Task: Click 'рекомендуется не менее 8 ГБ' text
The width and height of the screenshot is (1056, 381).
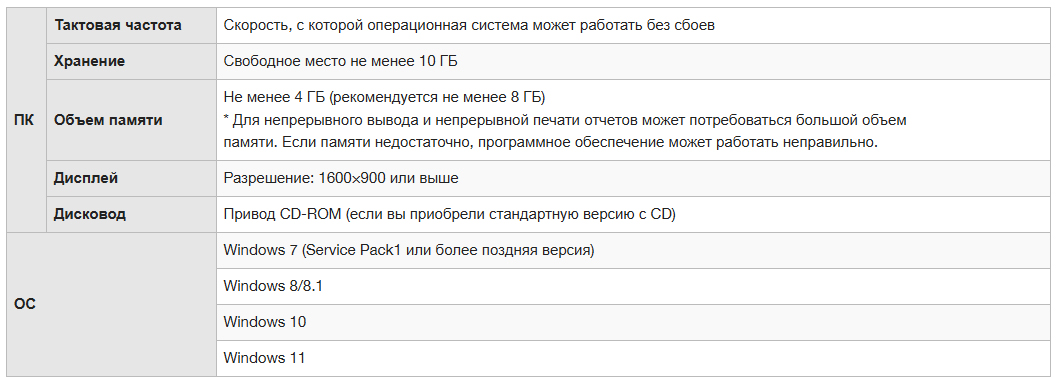Action: point(436,96)
